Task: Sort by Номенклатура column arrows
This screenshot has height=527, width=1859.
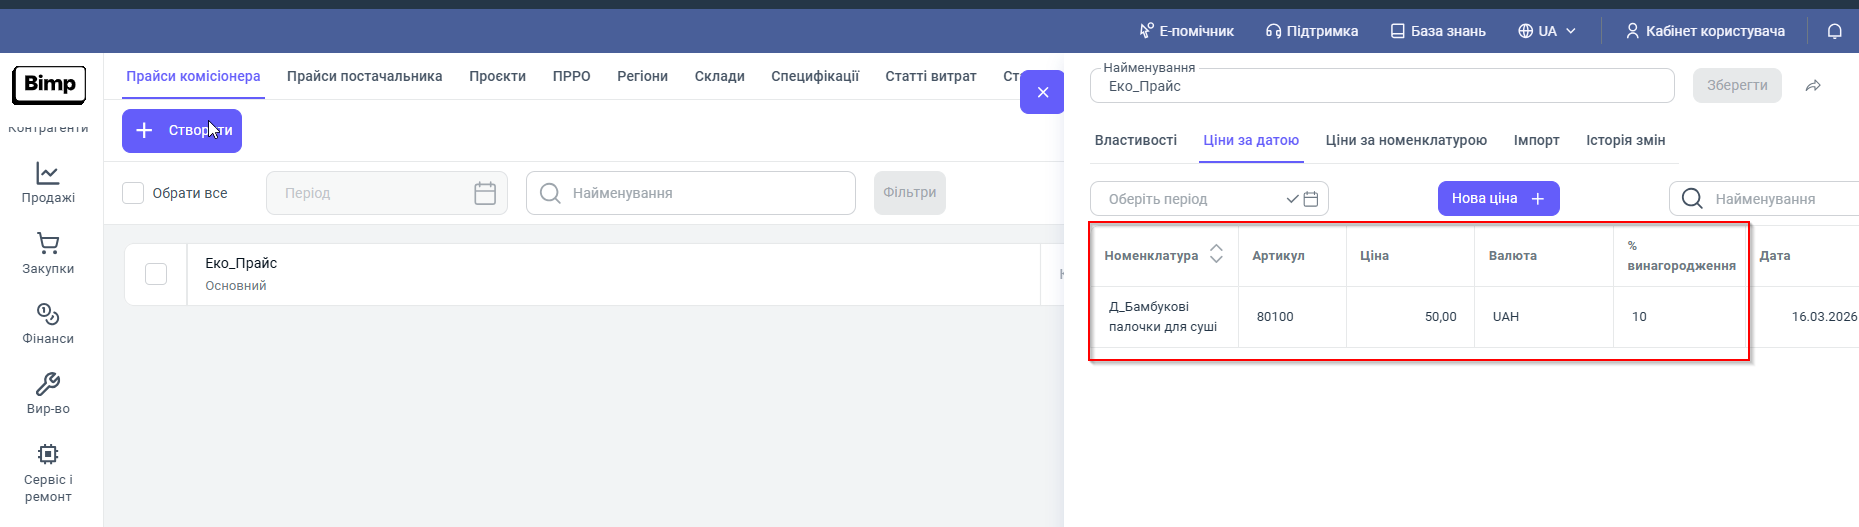Action: coord(1216,254)
